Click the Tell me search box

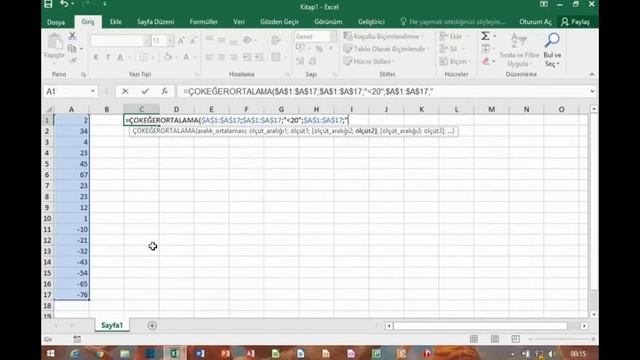point(453,22)
